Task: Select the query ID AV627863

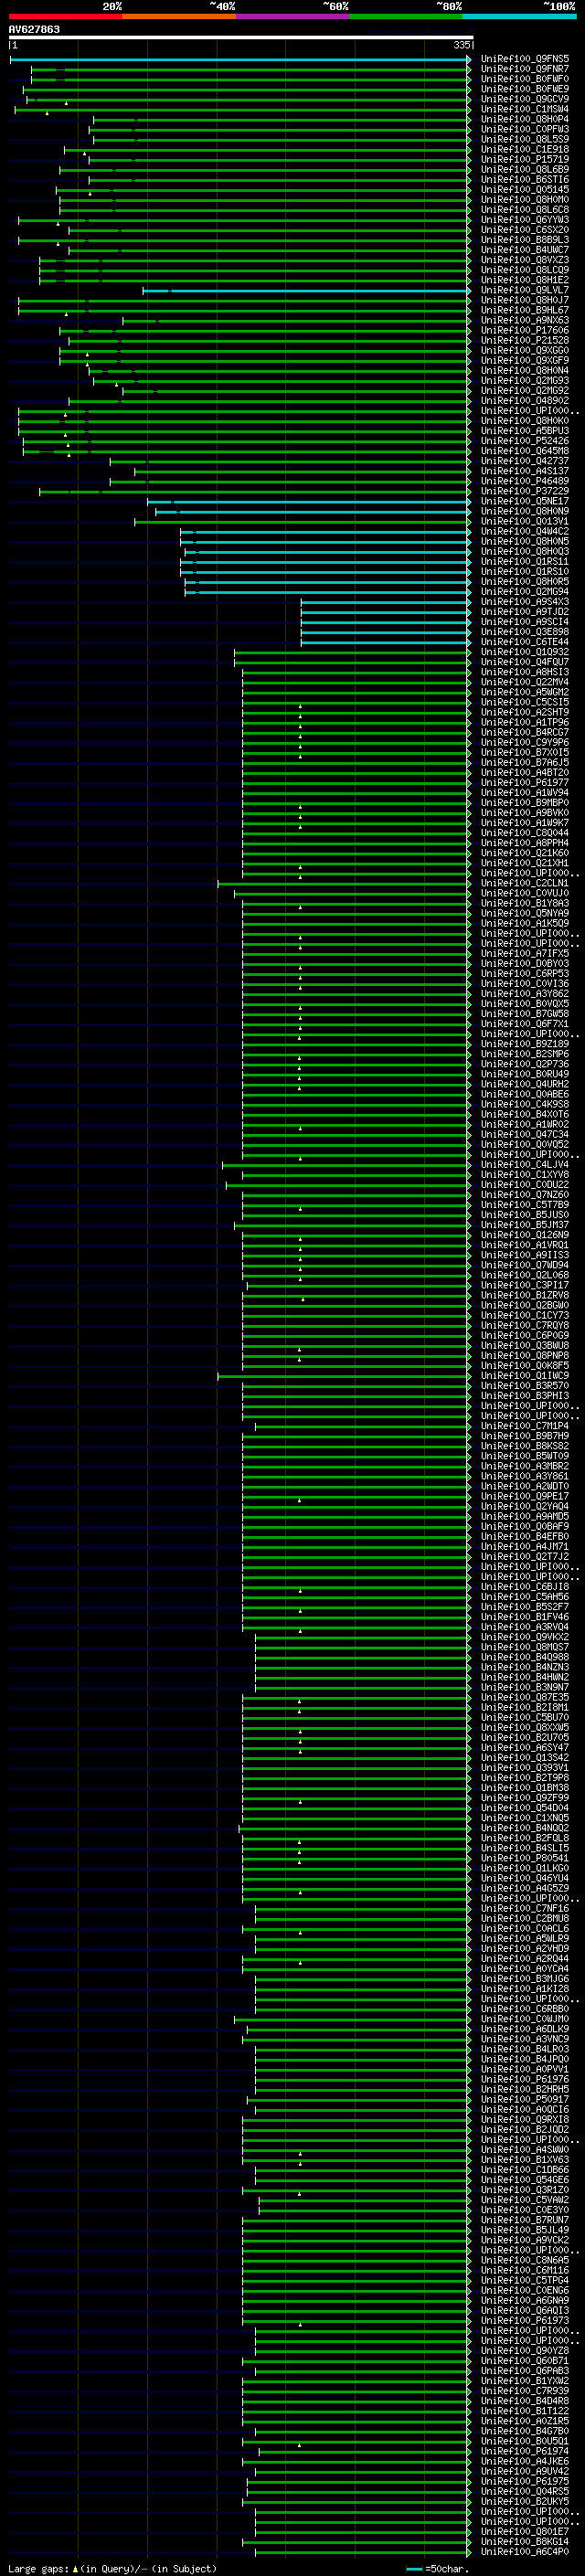Action: pos(34,29)
